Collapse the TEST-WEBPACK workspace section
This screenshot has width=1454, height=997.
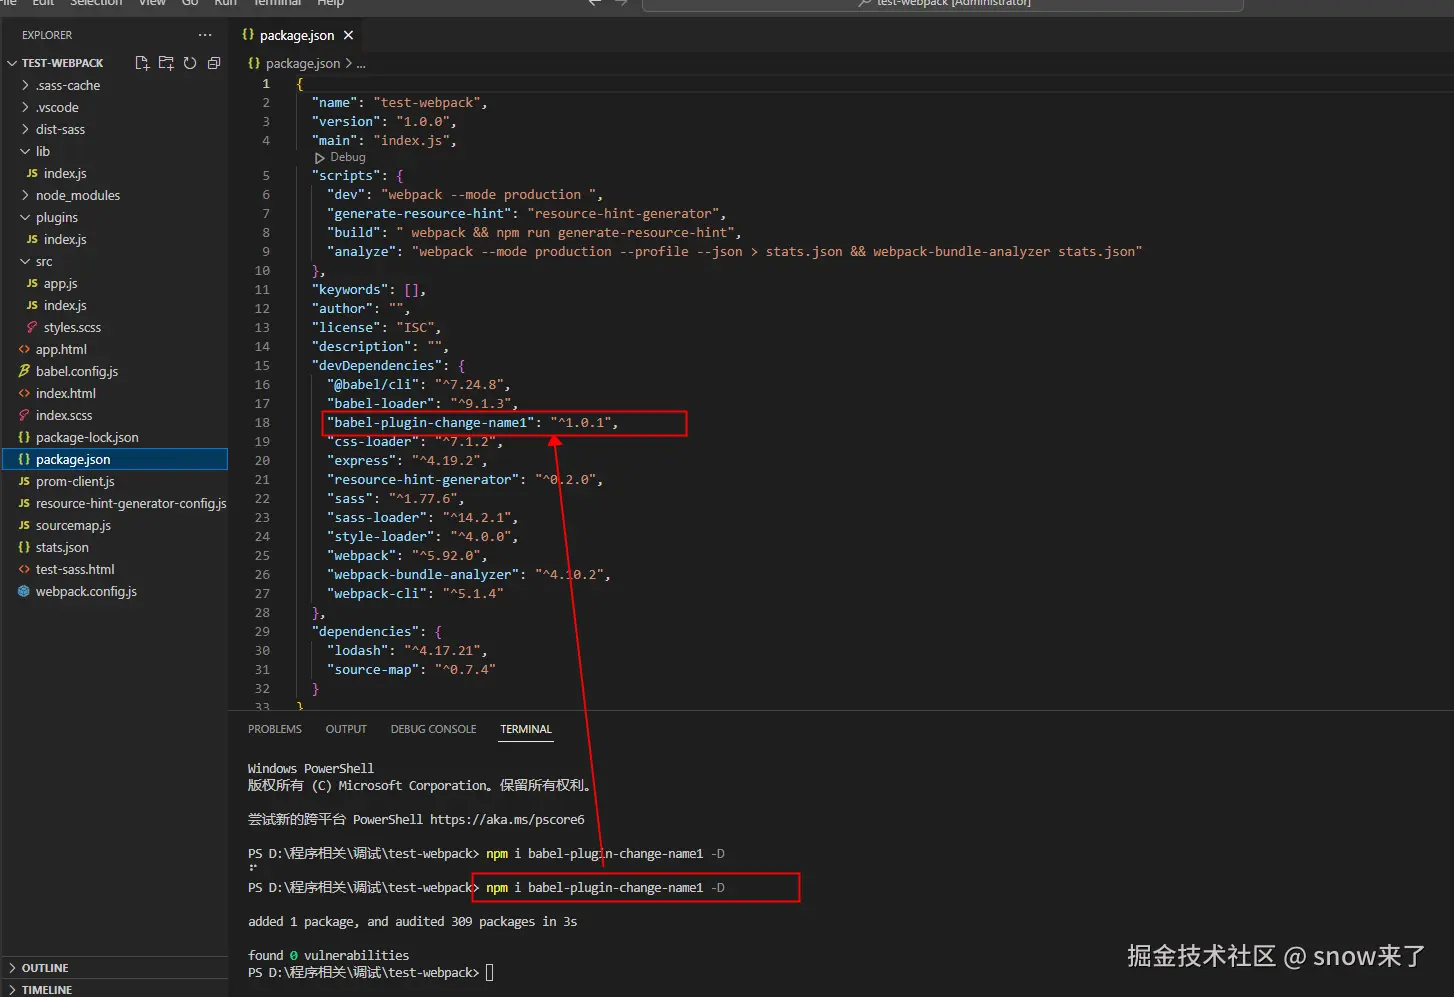[x=12, y=63]
